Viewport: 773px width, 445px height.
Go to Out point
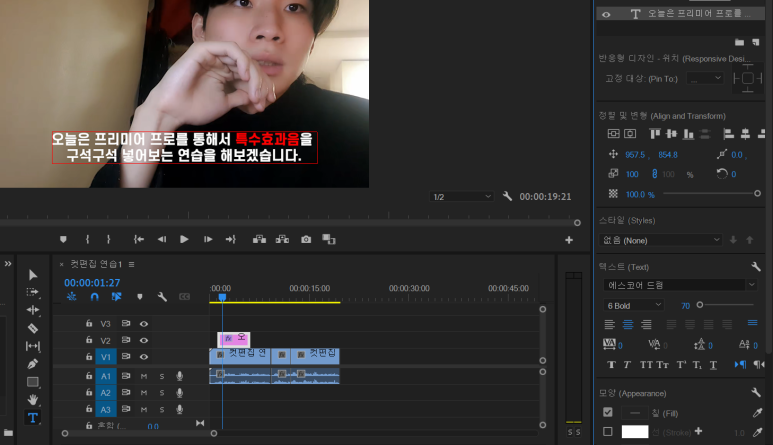click(230, 240)
